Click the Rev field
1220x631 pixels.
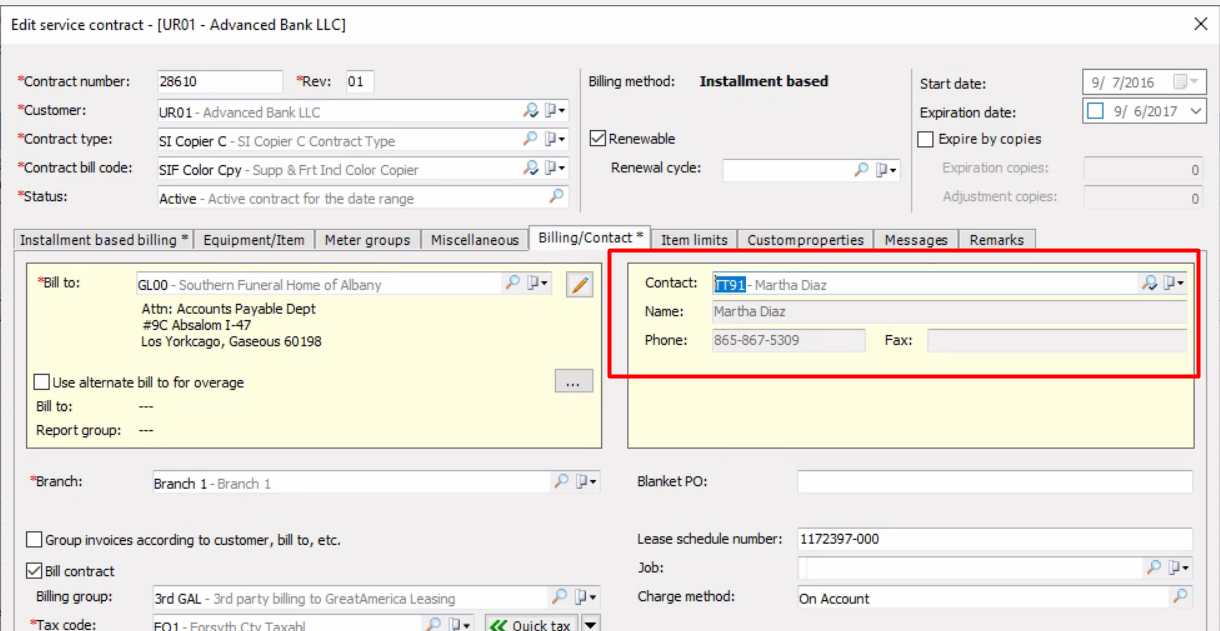coord(360,82)
